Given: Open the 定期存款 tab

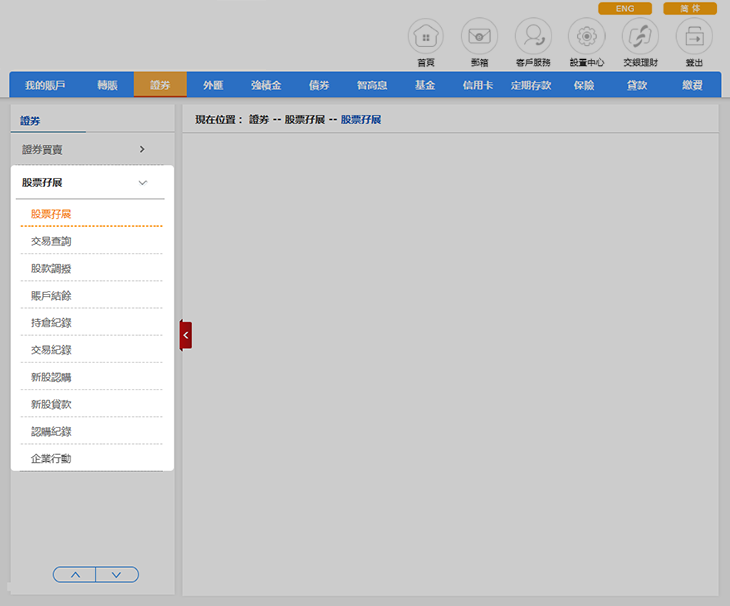Looking at the screenshot, I should pyautogui.click(x=531, y=85).
